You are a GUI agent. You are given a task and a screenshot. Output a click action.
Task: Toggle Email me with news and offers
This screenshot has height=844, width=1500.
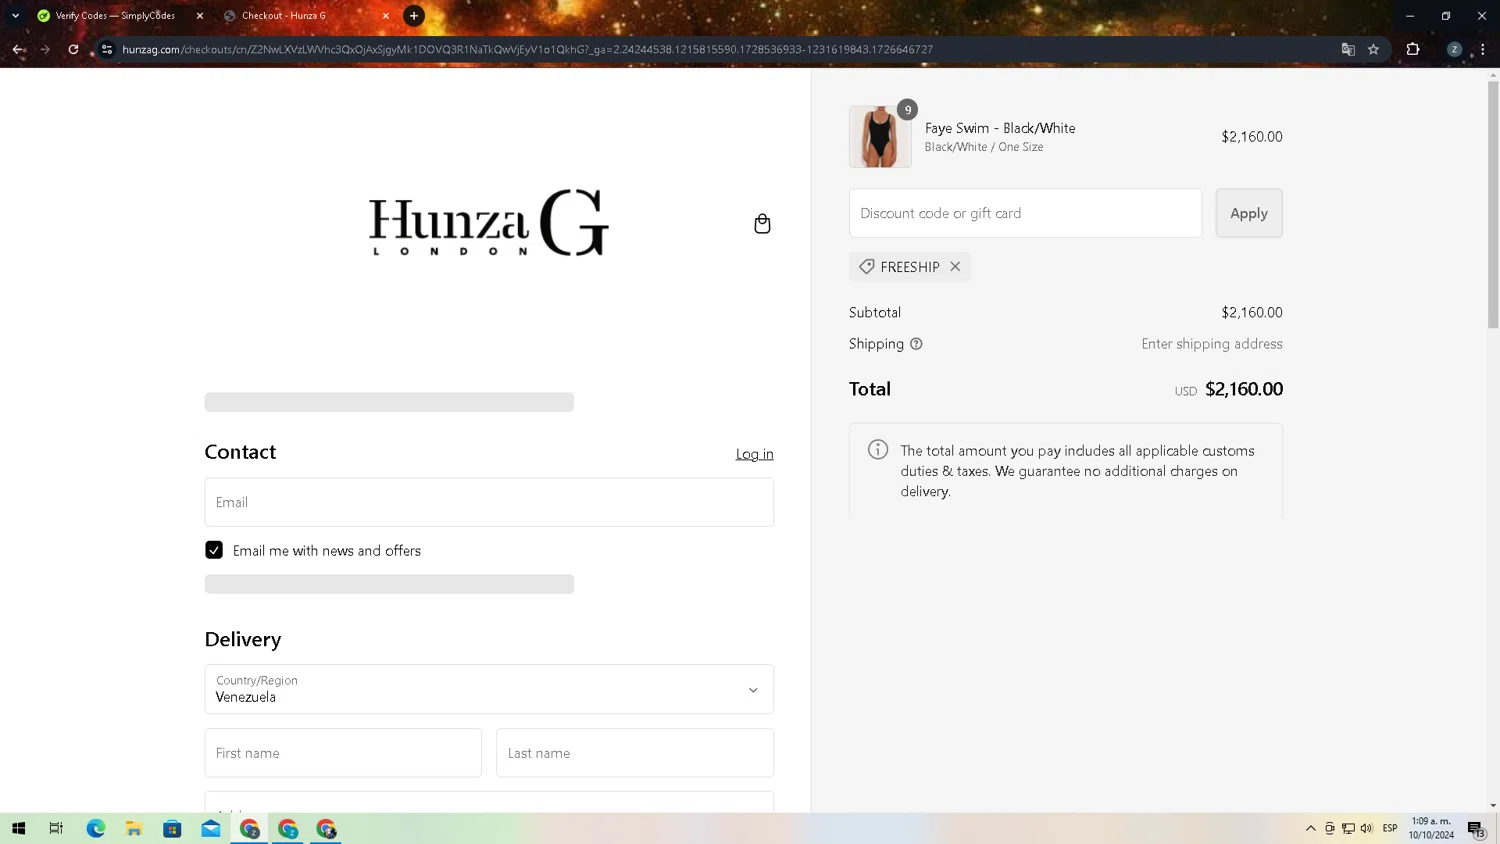[214, 550]
